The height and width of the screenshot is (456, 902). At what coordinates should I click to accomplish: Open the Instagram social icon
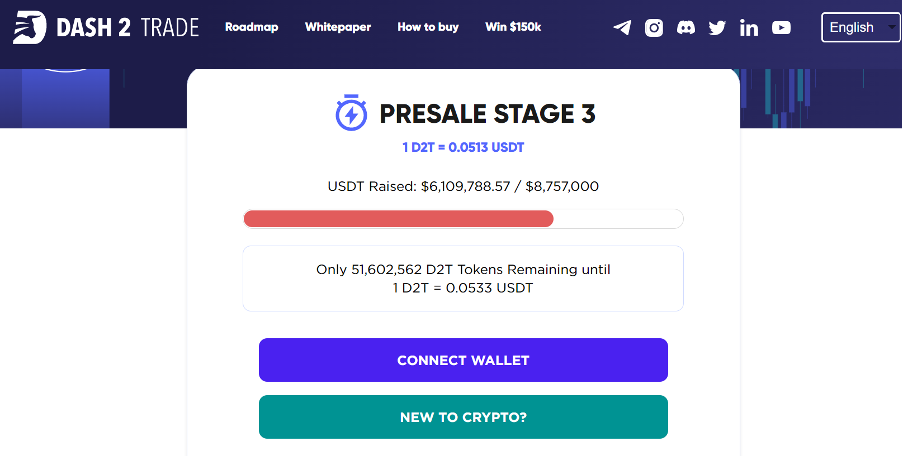[x=653, y=27]
